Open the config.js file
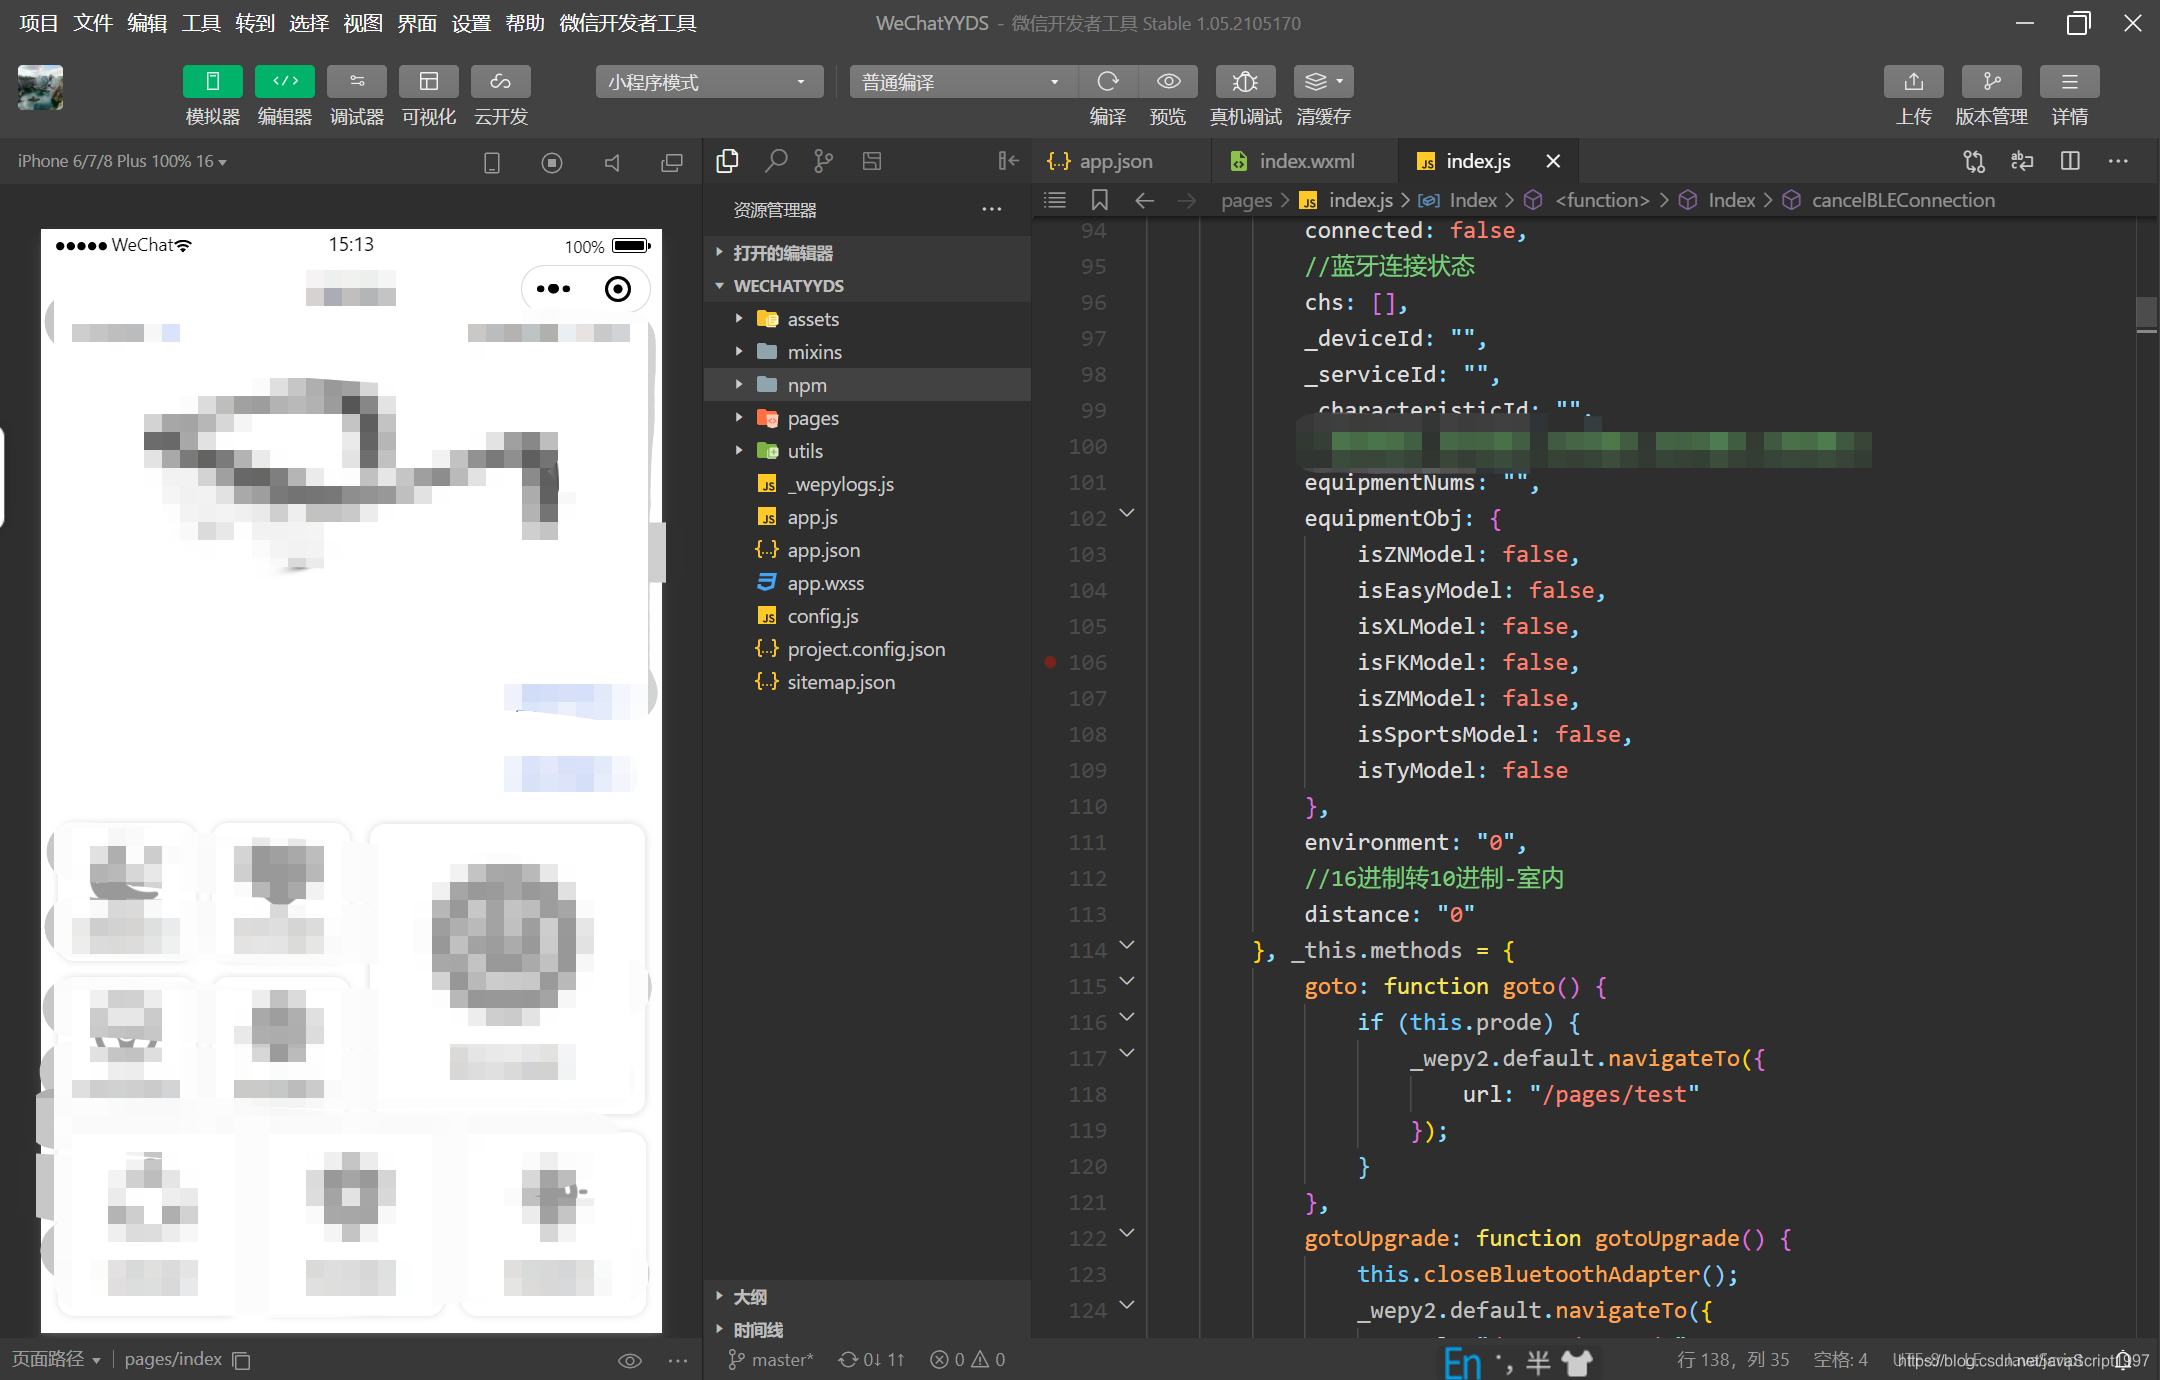This screenshot has height=1380, width=2160. pyautogui.click(x=868, y=616)
